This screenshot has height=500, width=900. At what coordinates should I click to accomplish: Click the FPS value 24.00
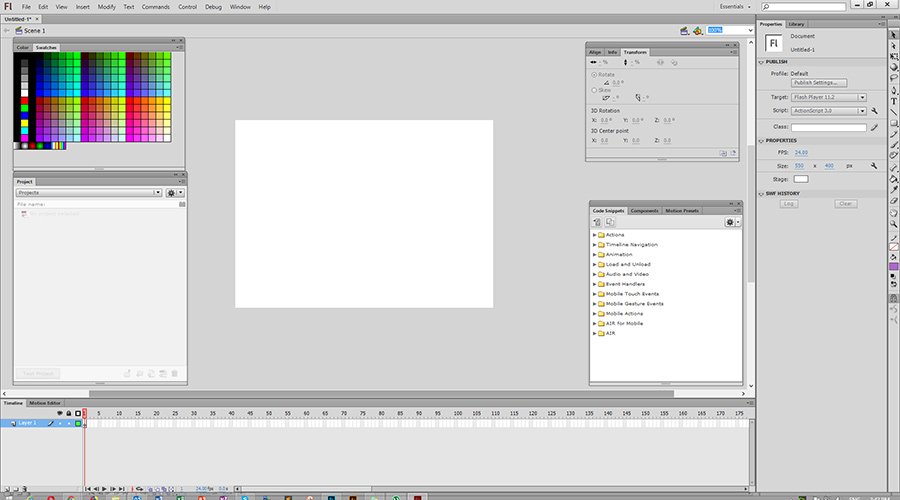[x=801, y=153]
